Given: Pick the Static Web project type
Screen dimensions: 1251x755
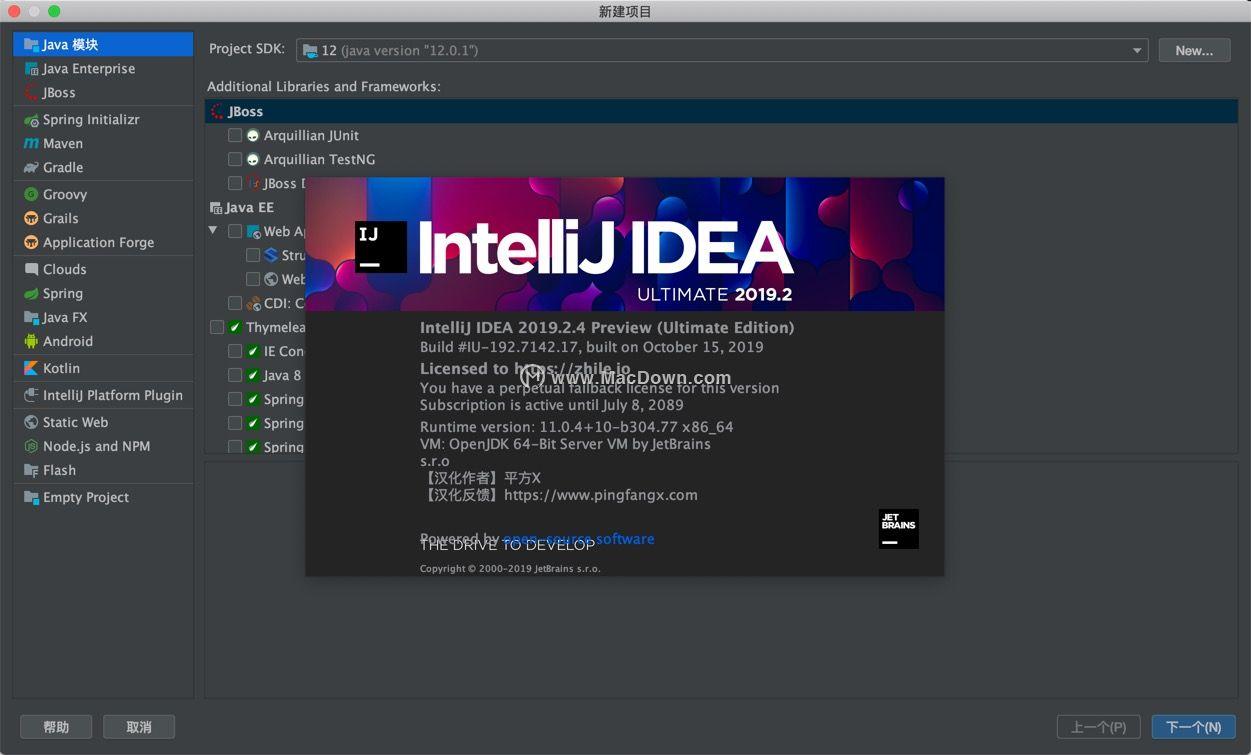Looking at the screenshot, I should 103,422.
